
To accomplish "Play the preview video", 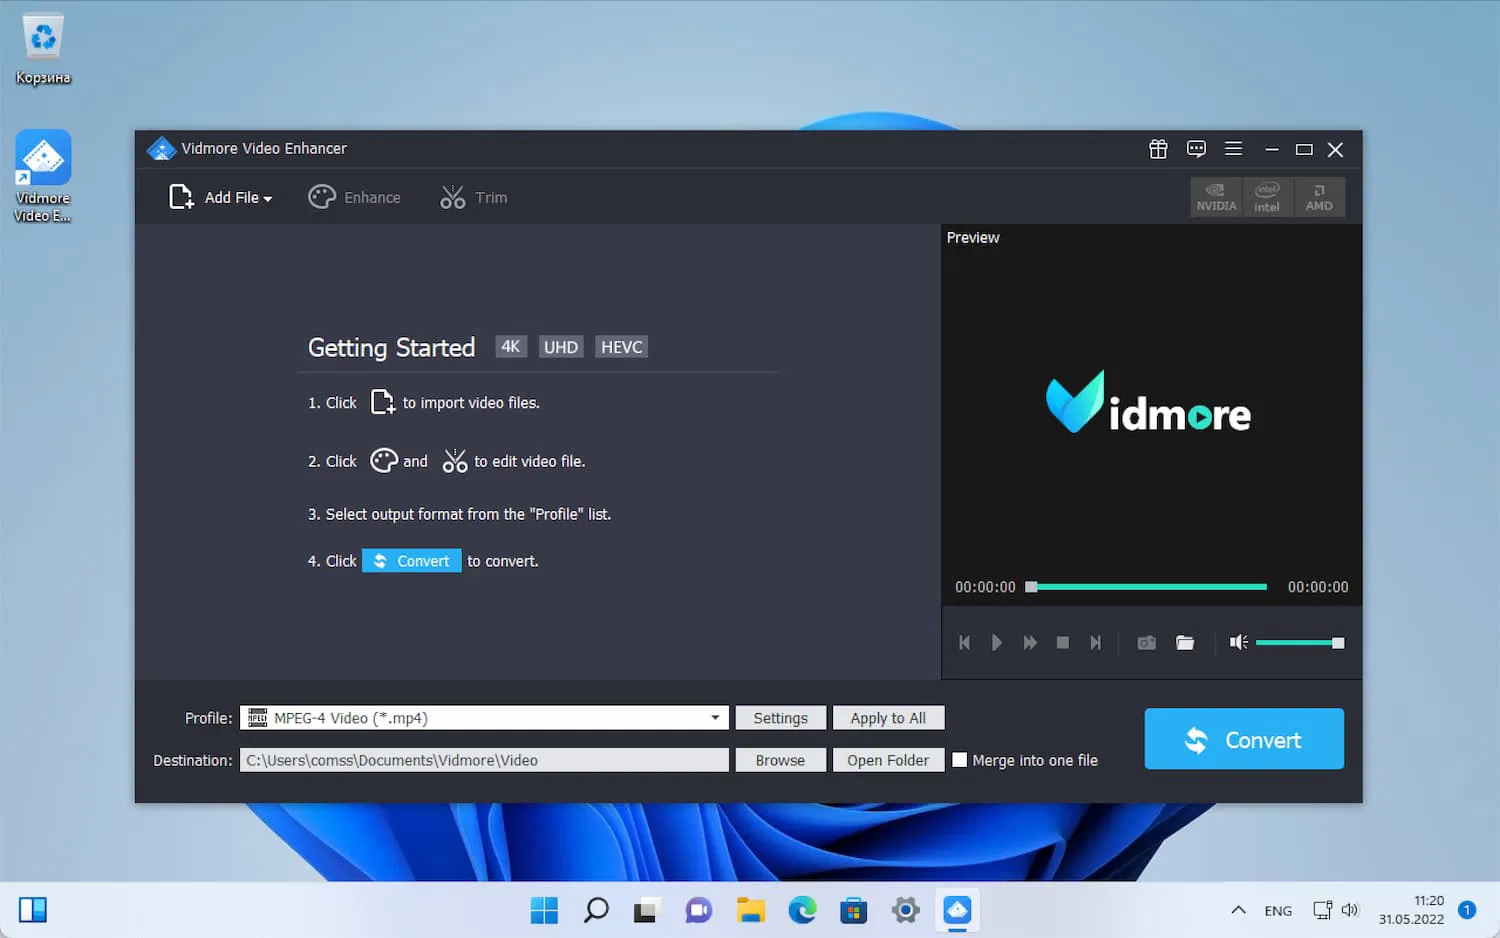I will click(996, 643).
